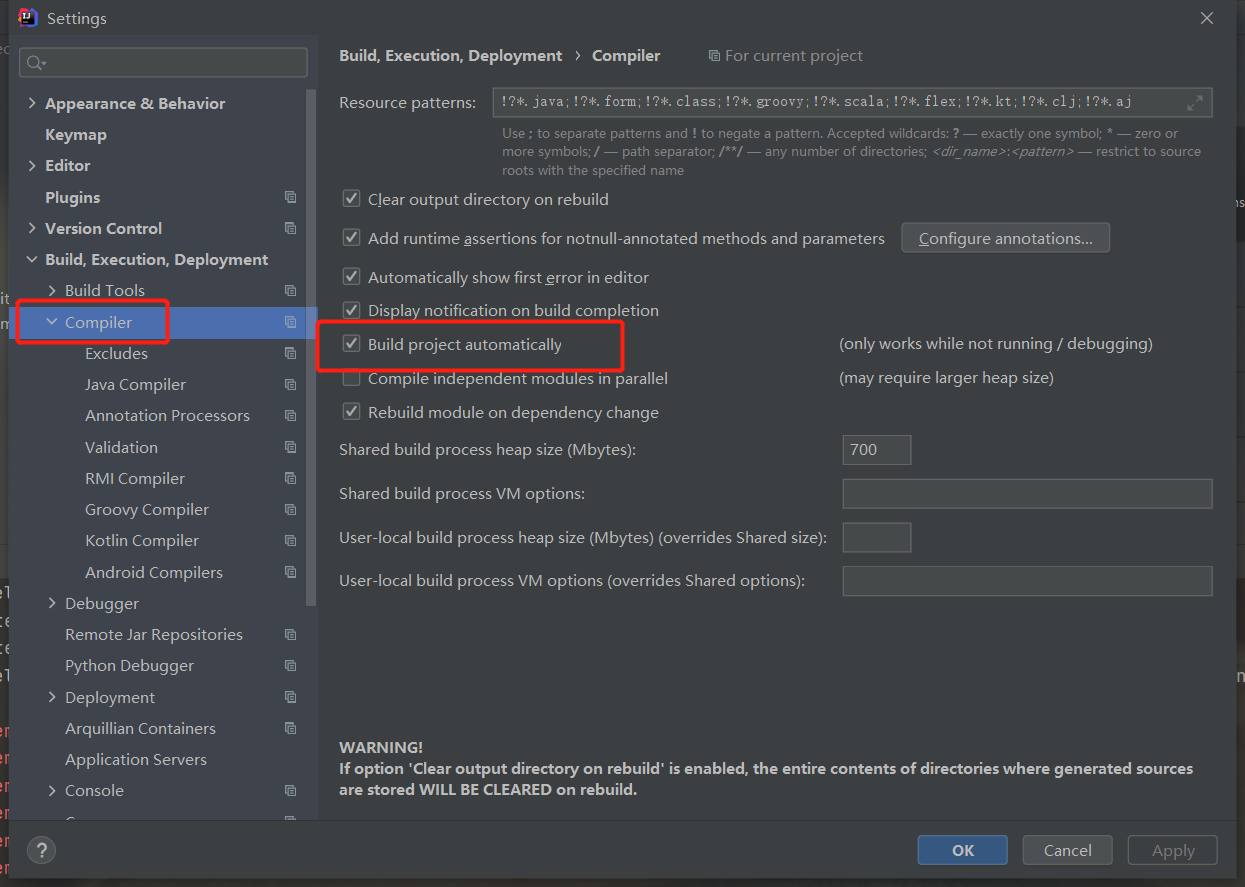The height and width of the screenshot is (887, 1245).
Task: Collapse the Build, Execution, Deployment section
Action: [x=32, y=259]
